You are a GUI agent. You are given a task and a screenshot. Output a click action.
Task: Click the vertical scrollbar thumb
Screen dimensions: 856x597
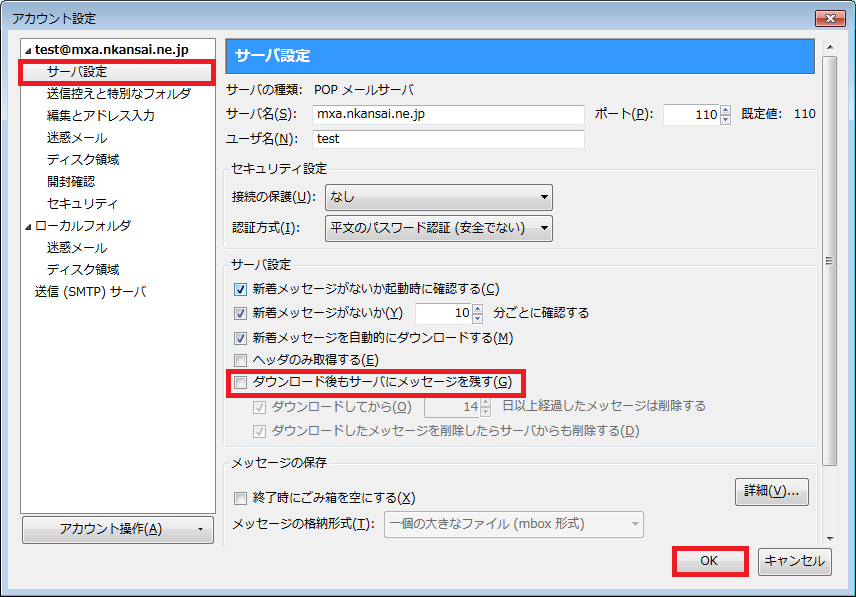click(x=830, y=261)
